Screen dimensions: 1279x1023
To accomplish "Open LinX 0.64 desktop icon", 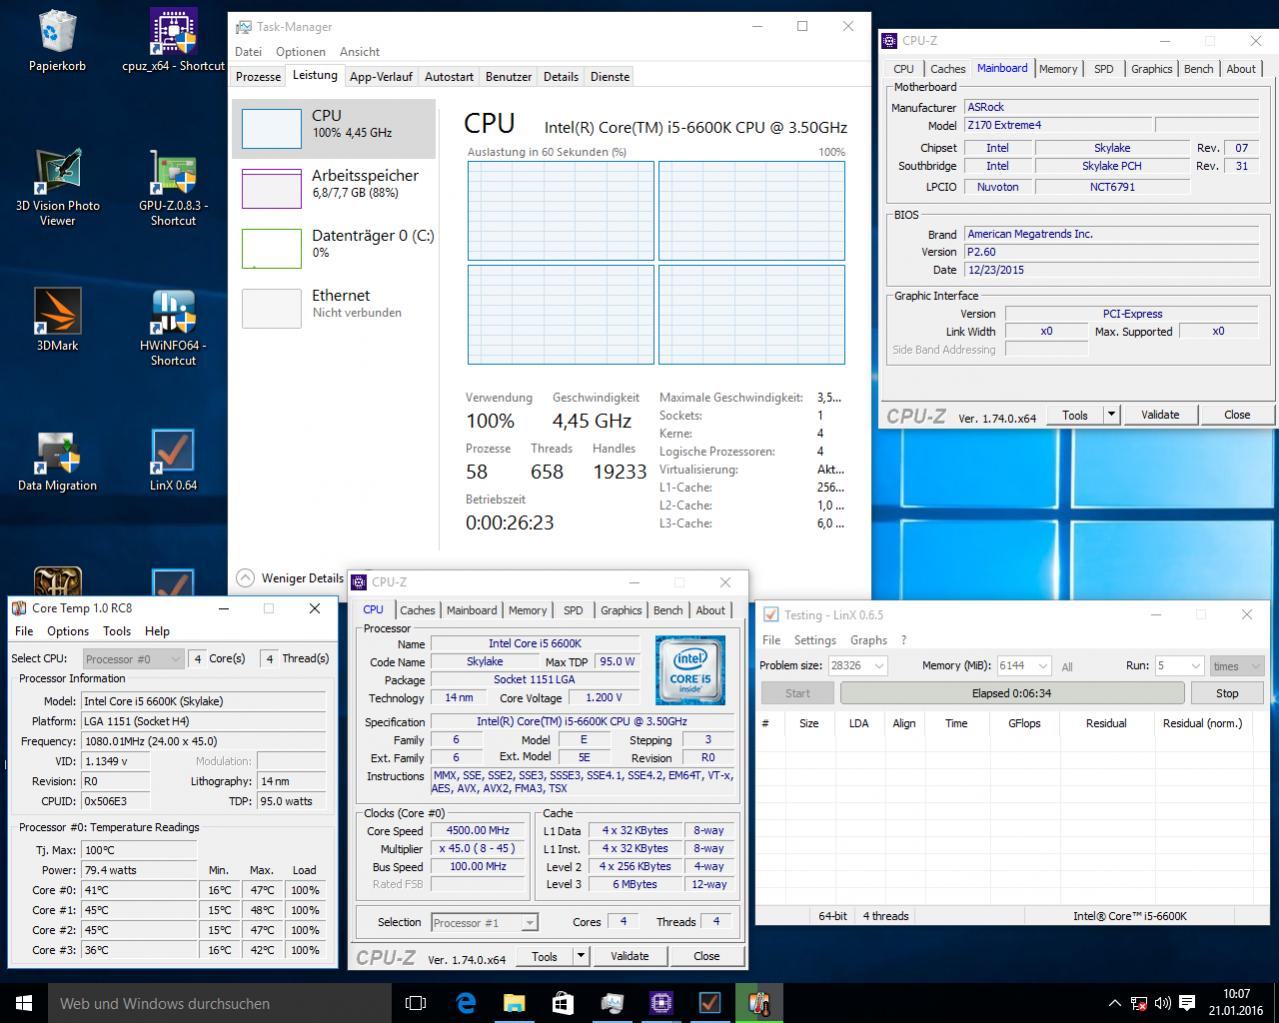I will (173, 461).
